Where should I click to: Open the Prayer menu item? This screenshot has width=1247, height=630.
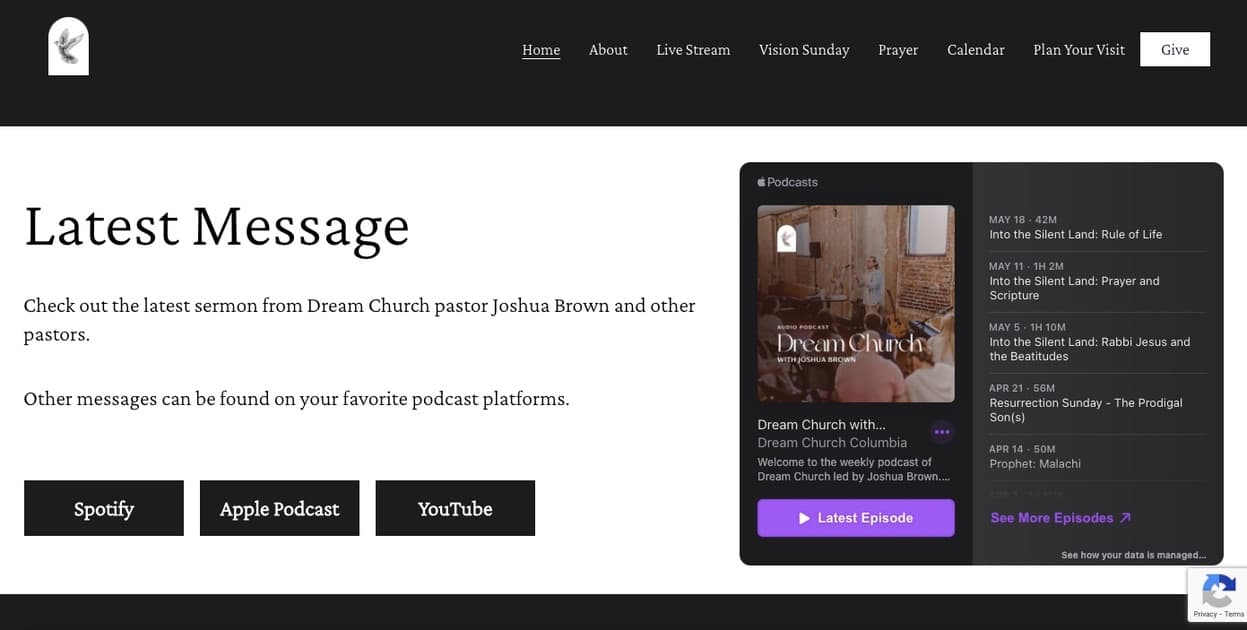tap(898, 50)
